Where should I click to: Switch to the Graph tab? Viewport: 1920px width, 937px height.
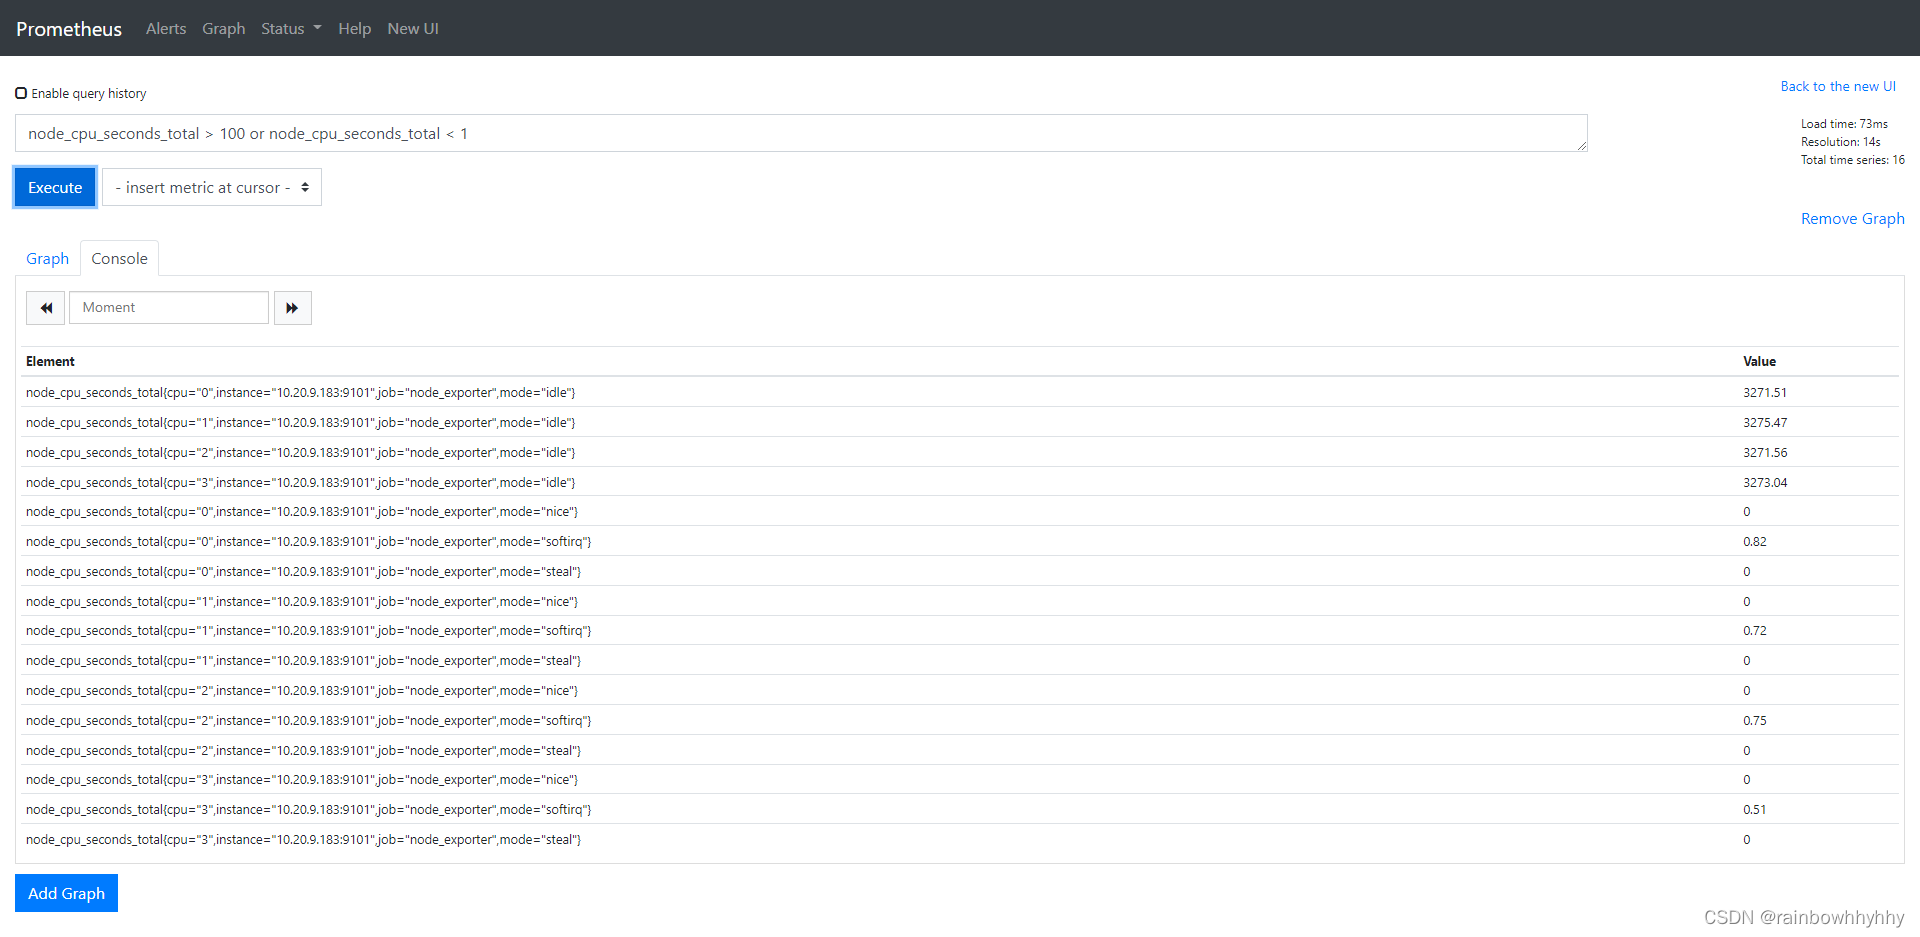click(x=47, y=258)
